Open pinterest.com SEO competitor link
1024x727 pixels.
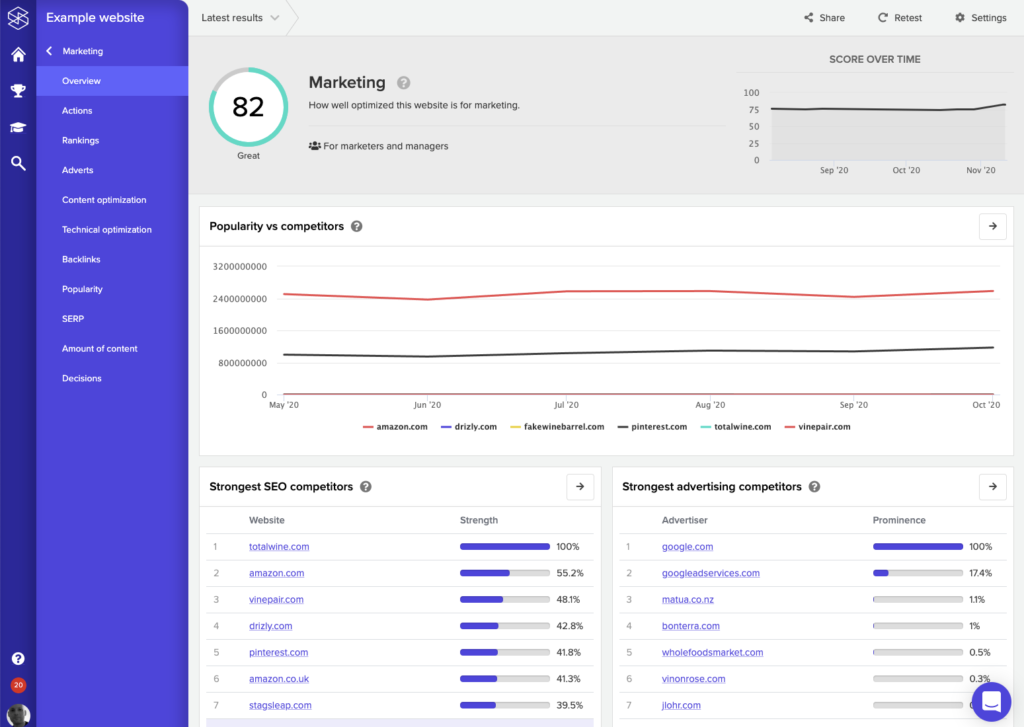pyautogui.click(x=278, y=653)
